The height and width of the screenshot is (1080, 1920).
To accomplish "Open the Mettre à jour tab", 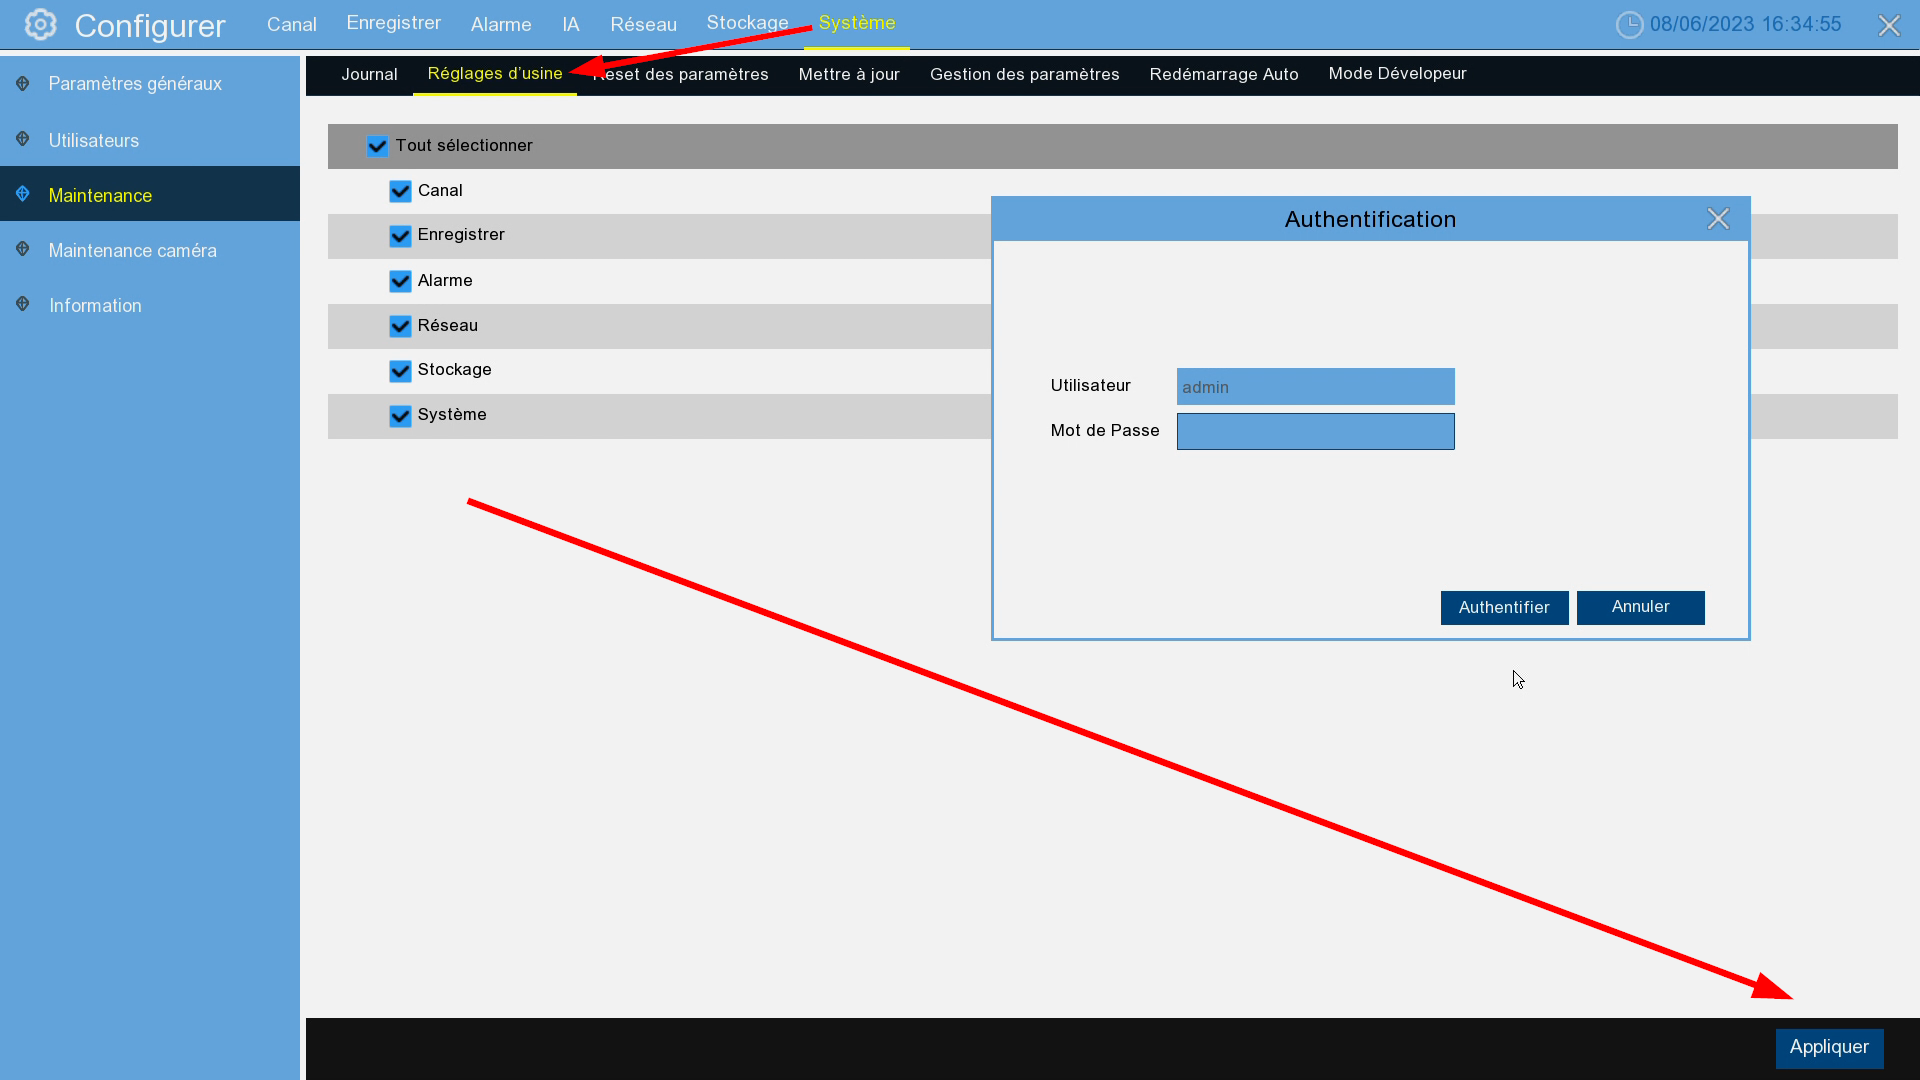I will (x=848, y=75).
